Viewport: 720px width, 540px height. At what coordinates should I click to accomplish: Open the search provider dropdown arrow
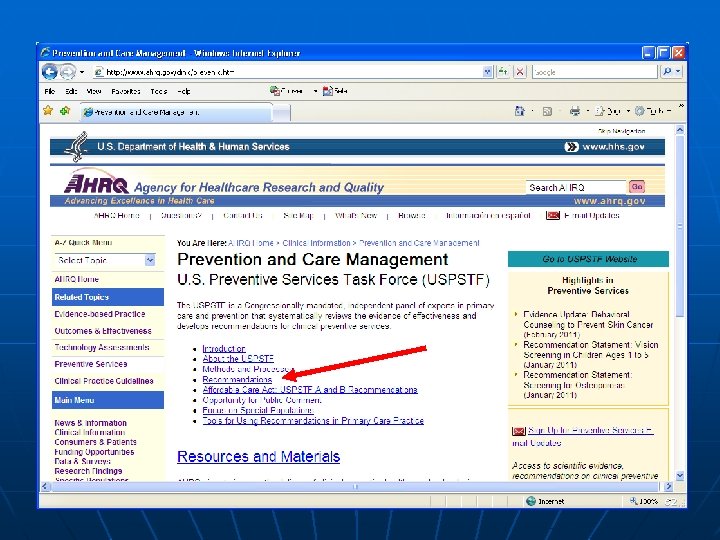(x=678, y=72)
